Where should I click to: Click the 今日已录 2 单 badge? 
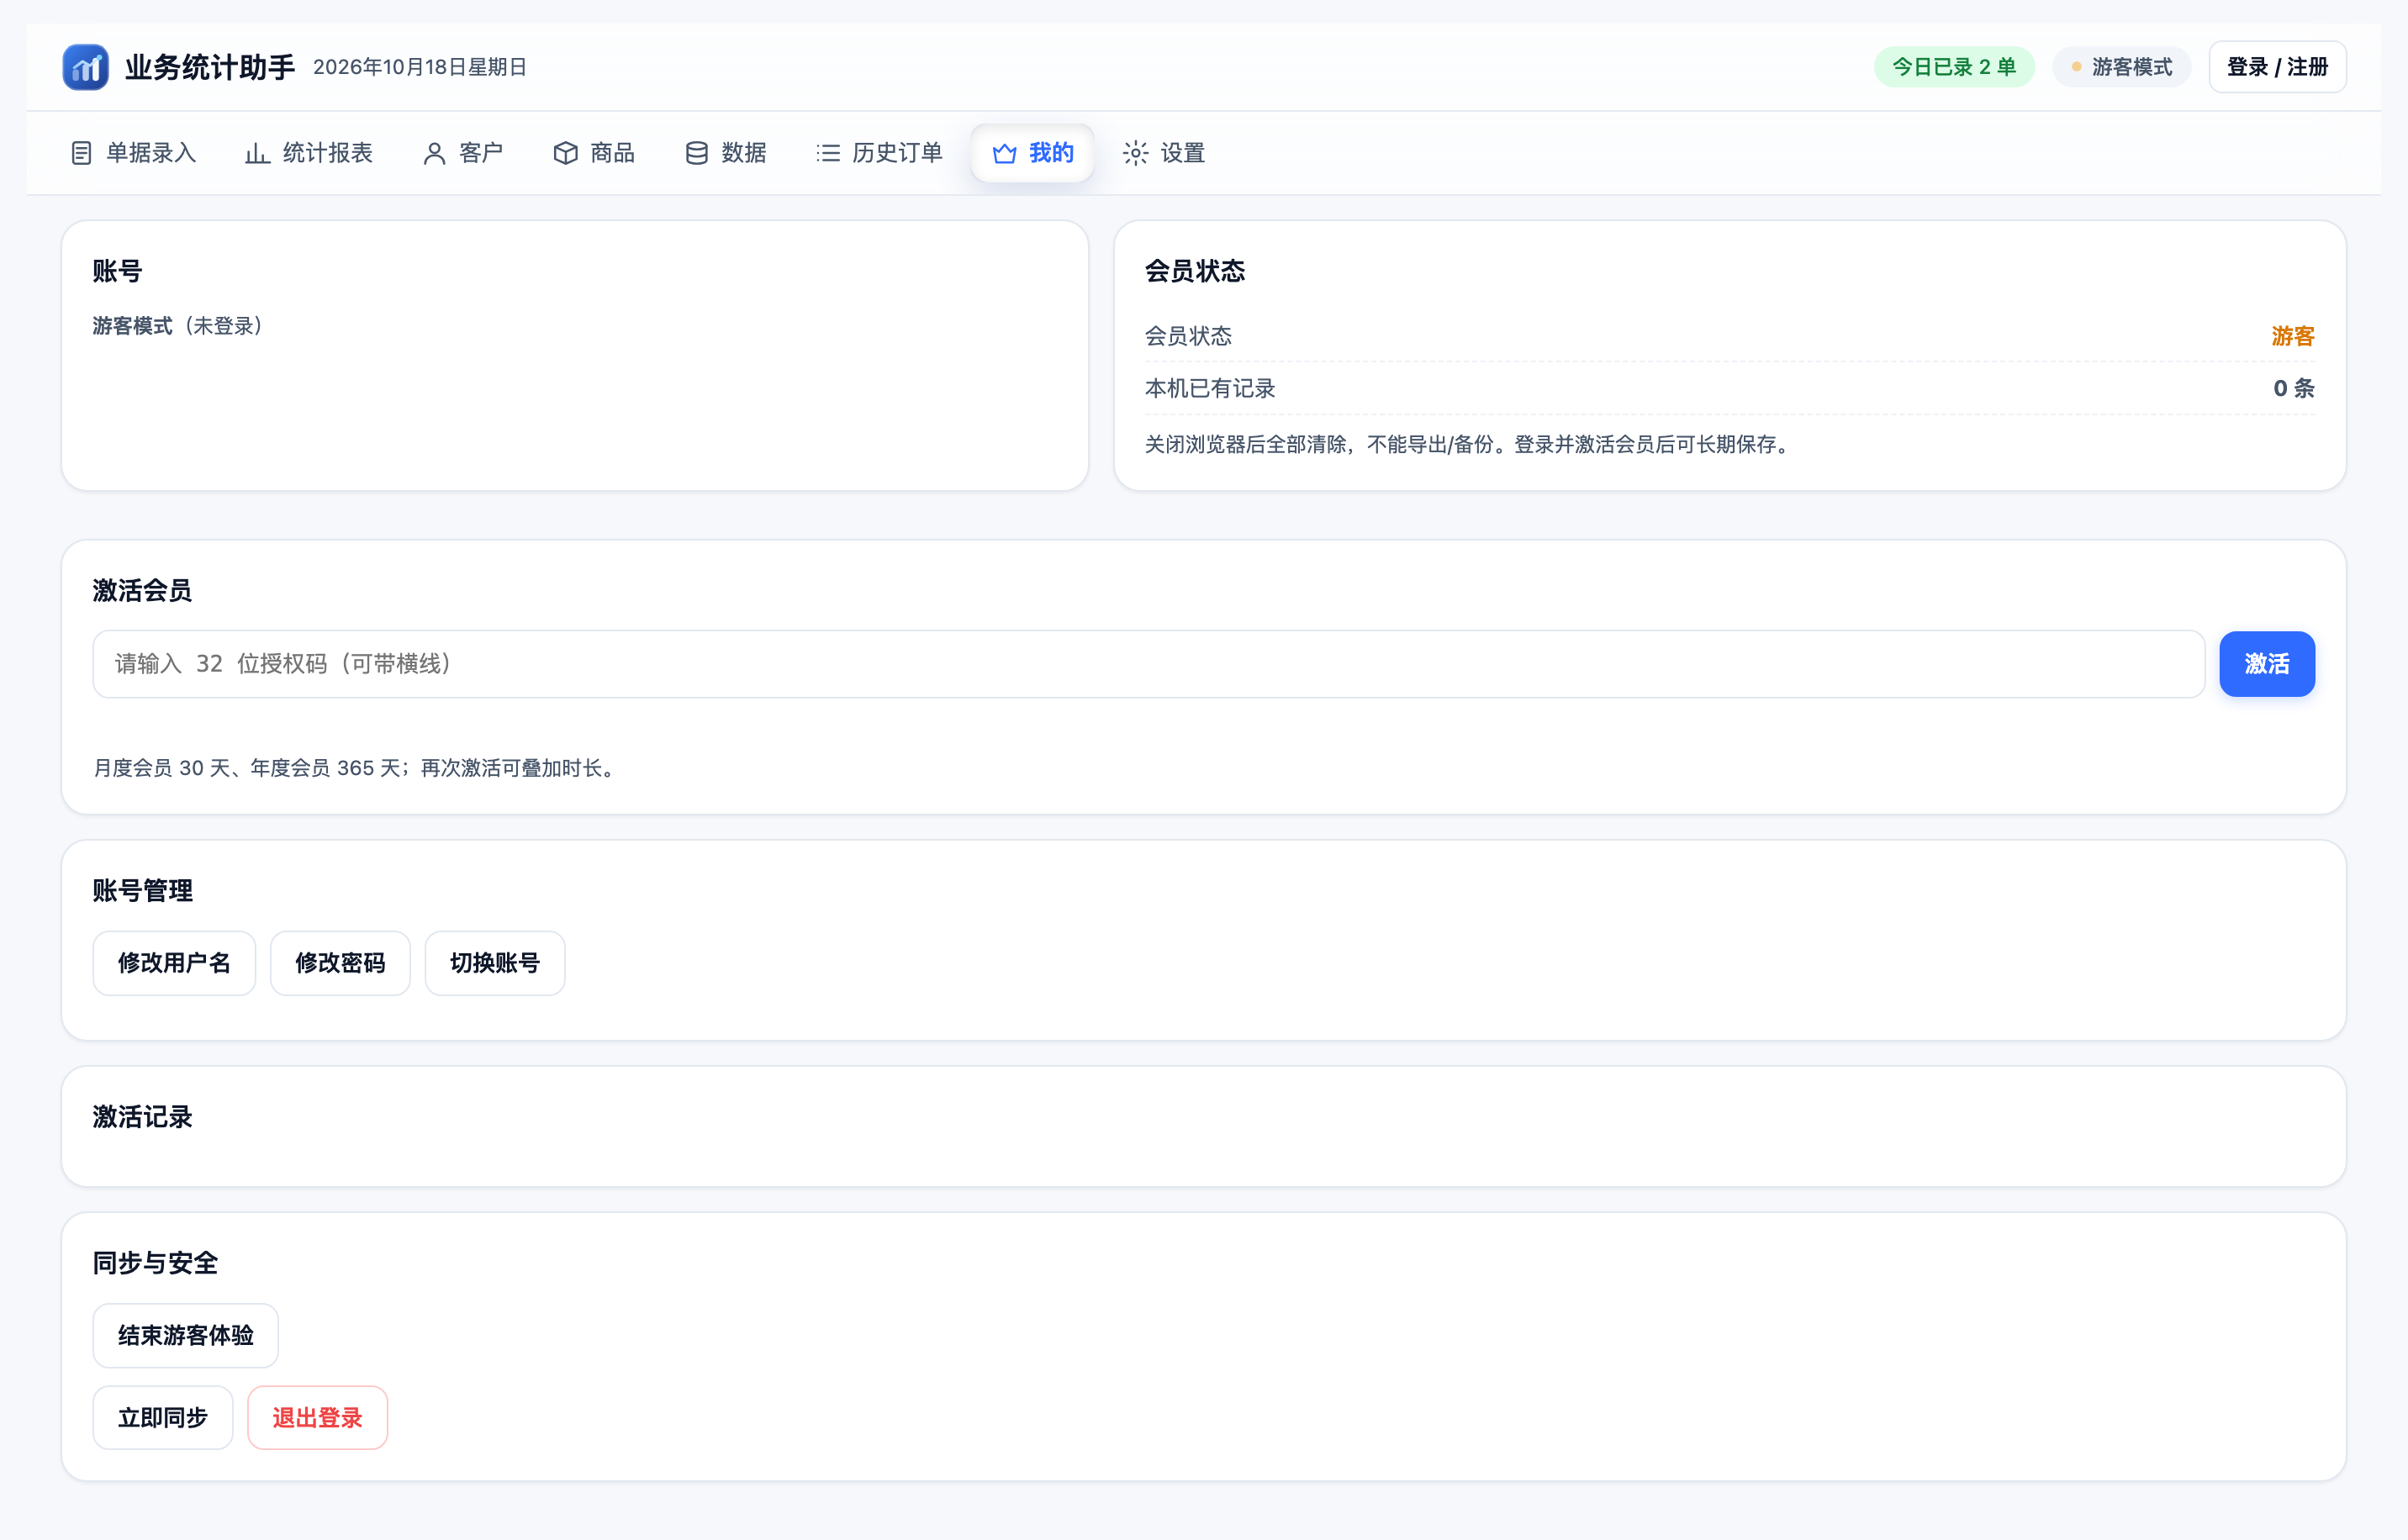pyautogui.click(x=1954, y=67)
